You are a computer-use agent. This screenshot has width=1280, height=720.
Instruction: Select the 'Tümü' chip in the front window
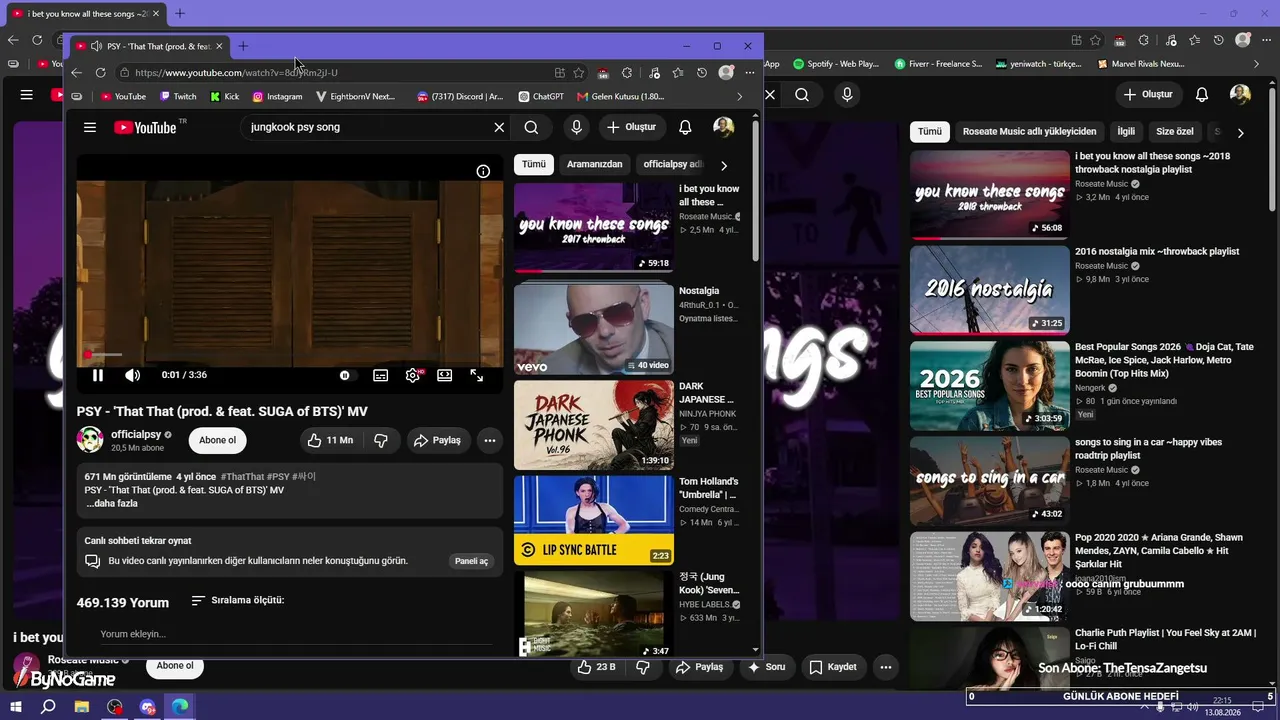pyautogui.click(x=534, y=164)
